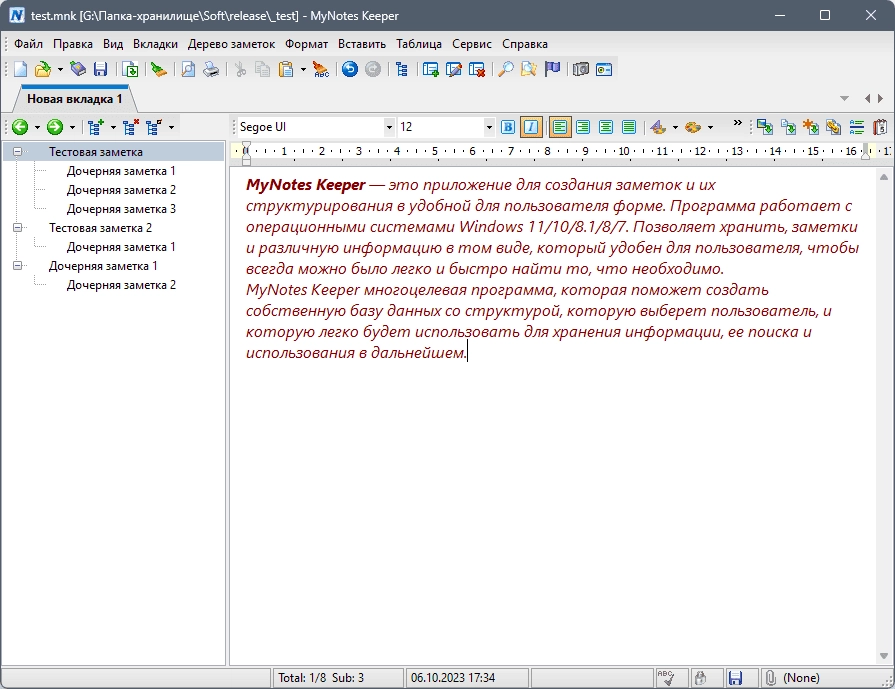Open the Правка menu
This screenshot has height=689, width=895.
pyautogui.click(x=72, y=44)
